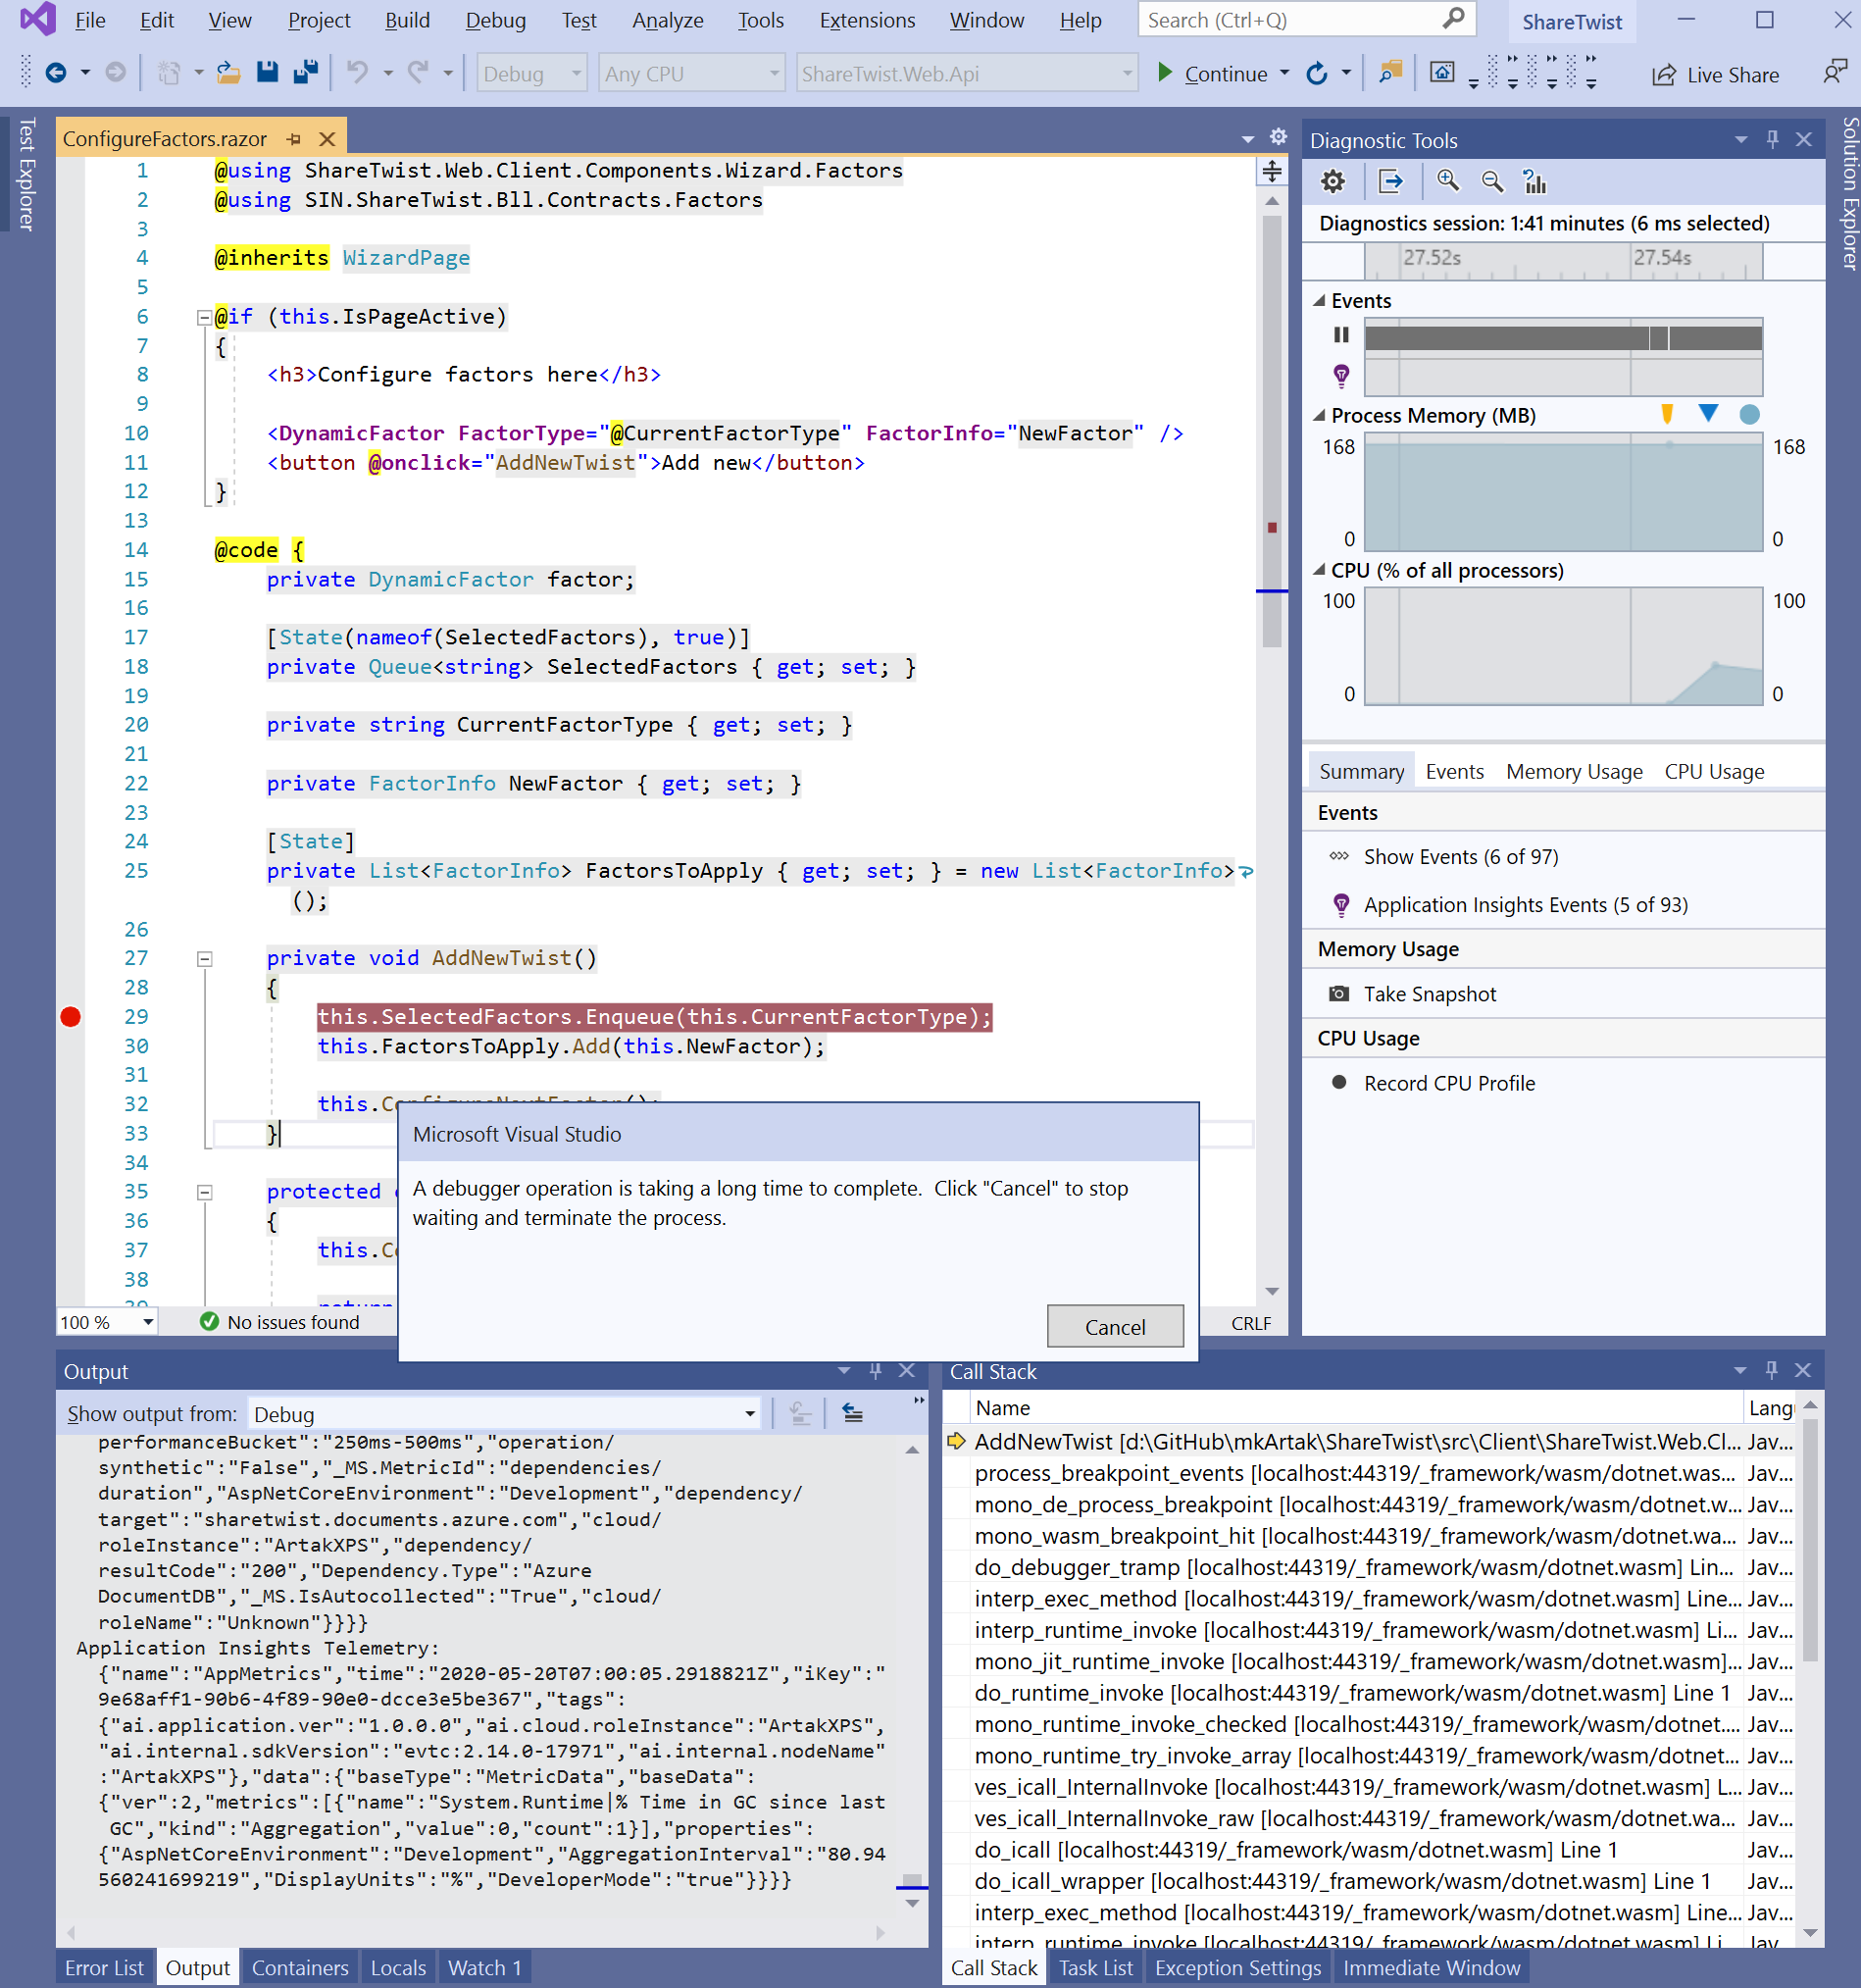Click the Save All icon

[305, 72]
